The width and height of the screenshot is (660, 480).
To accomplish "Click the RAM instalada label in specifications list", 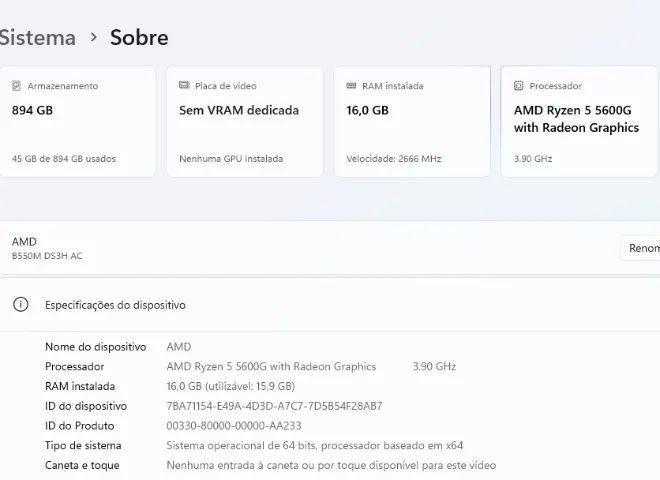I will (x=80, y=387).
